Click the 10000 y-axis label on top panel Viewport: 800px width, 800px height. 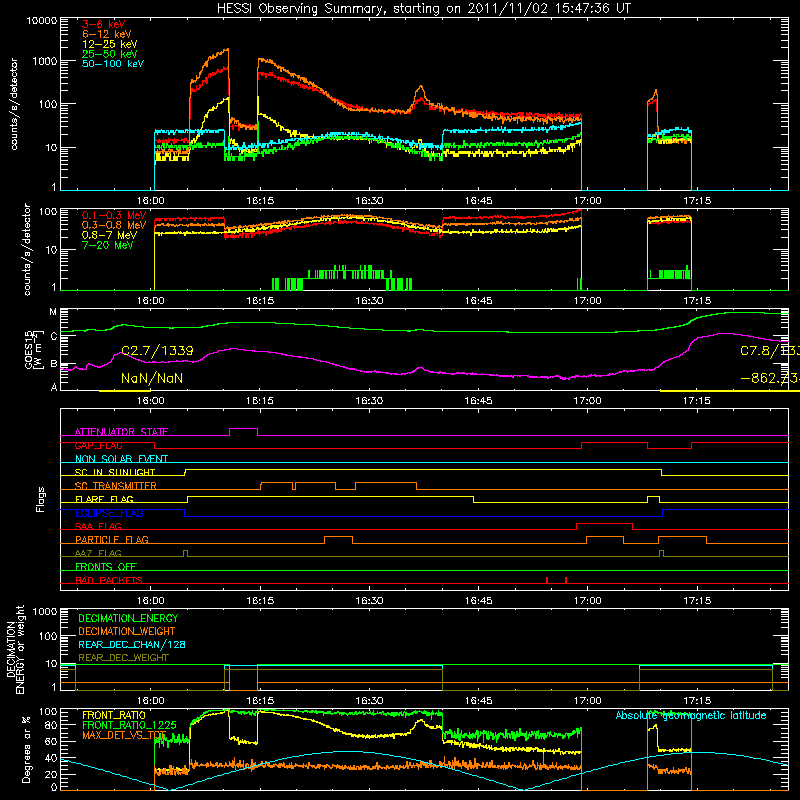42,21
